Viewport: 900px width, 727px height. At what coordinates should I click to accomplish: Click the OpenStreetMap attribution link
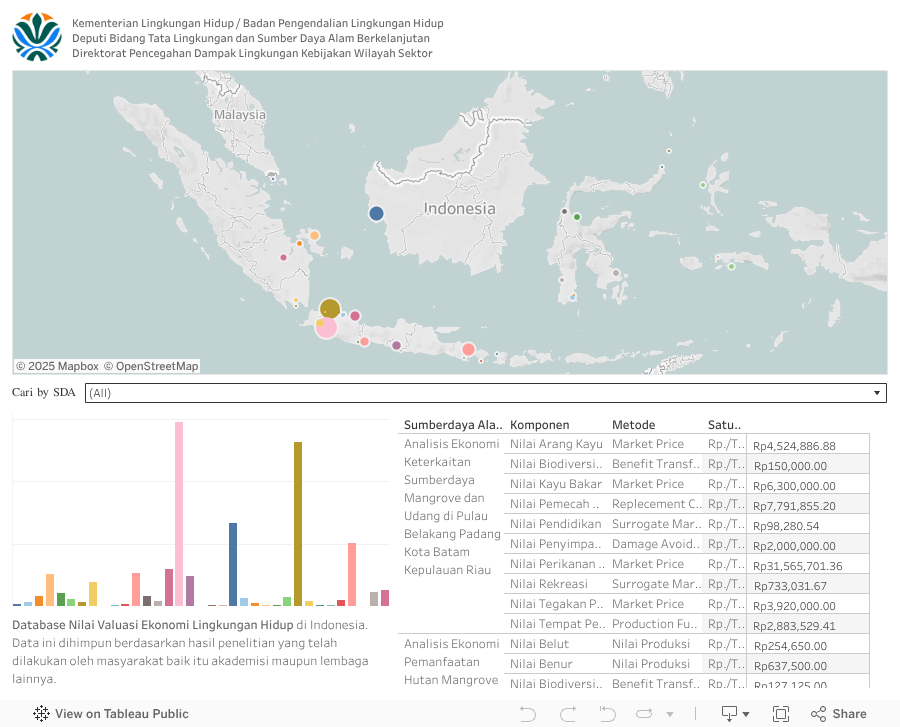151,366
